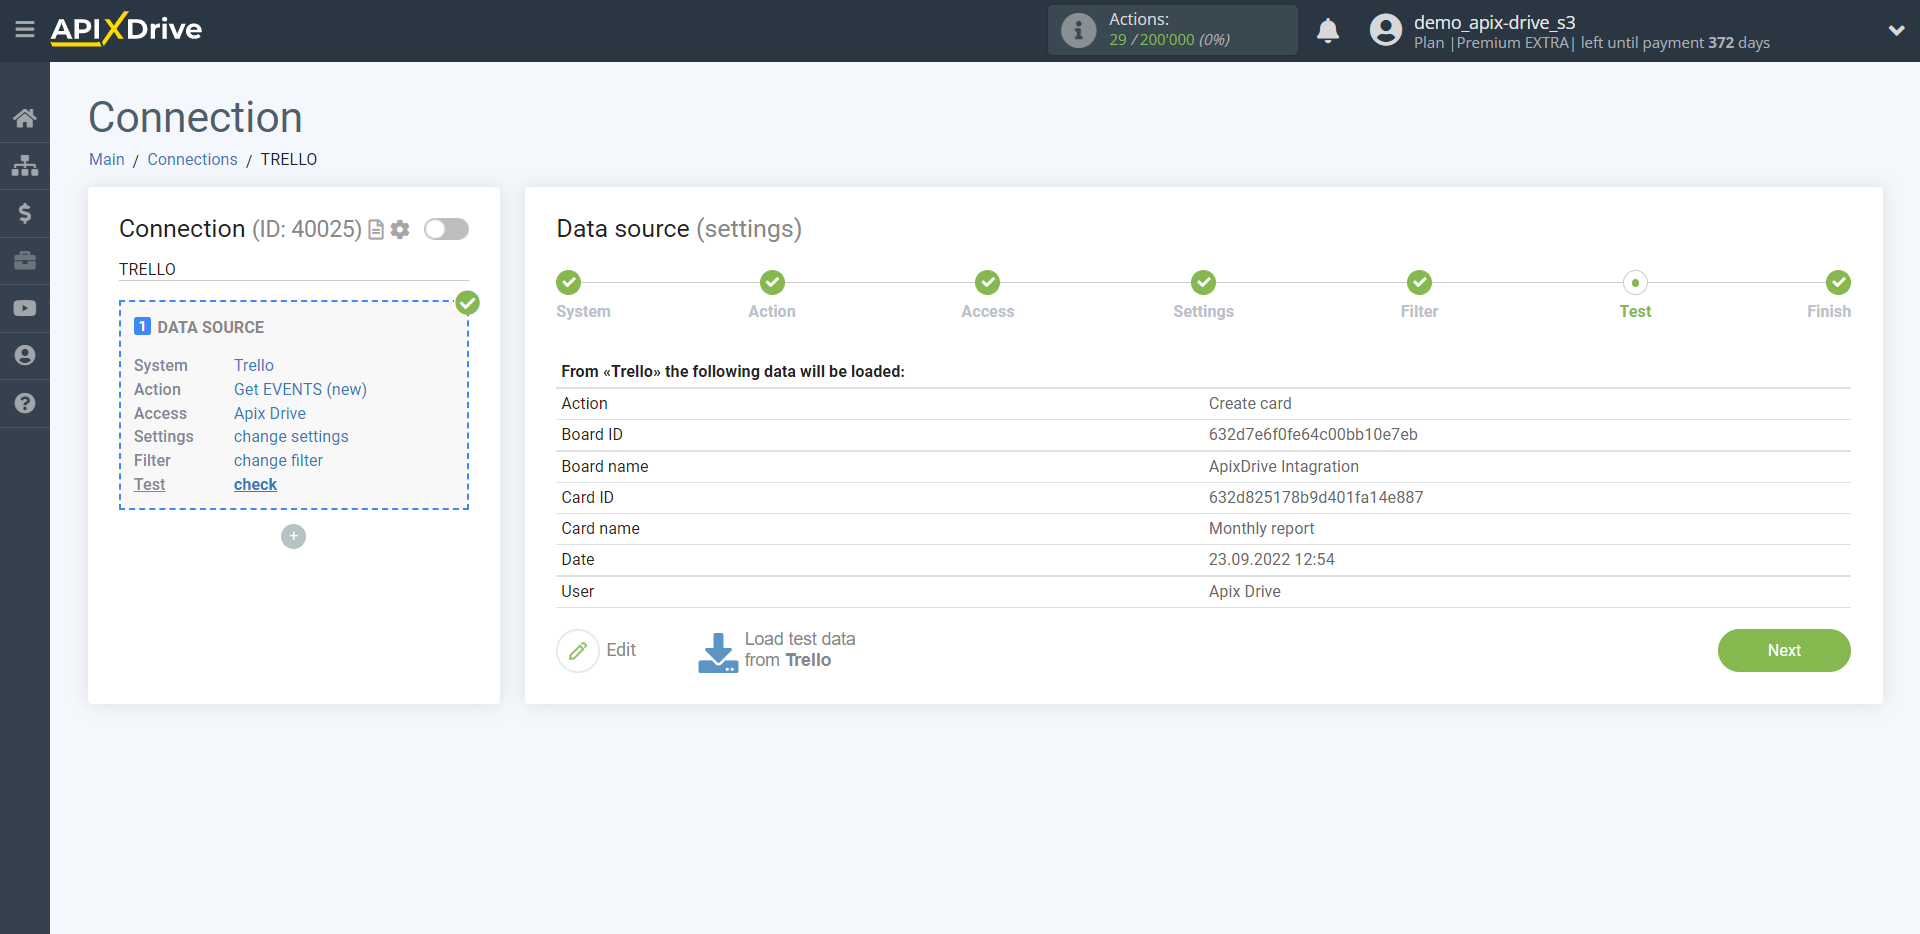
Task: Click the change settings link
Action: pos(291,436)
